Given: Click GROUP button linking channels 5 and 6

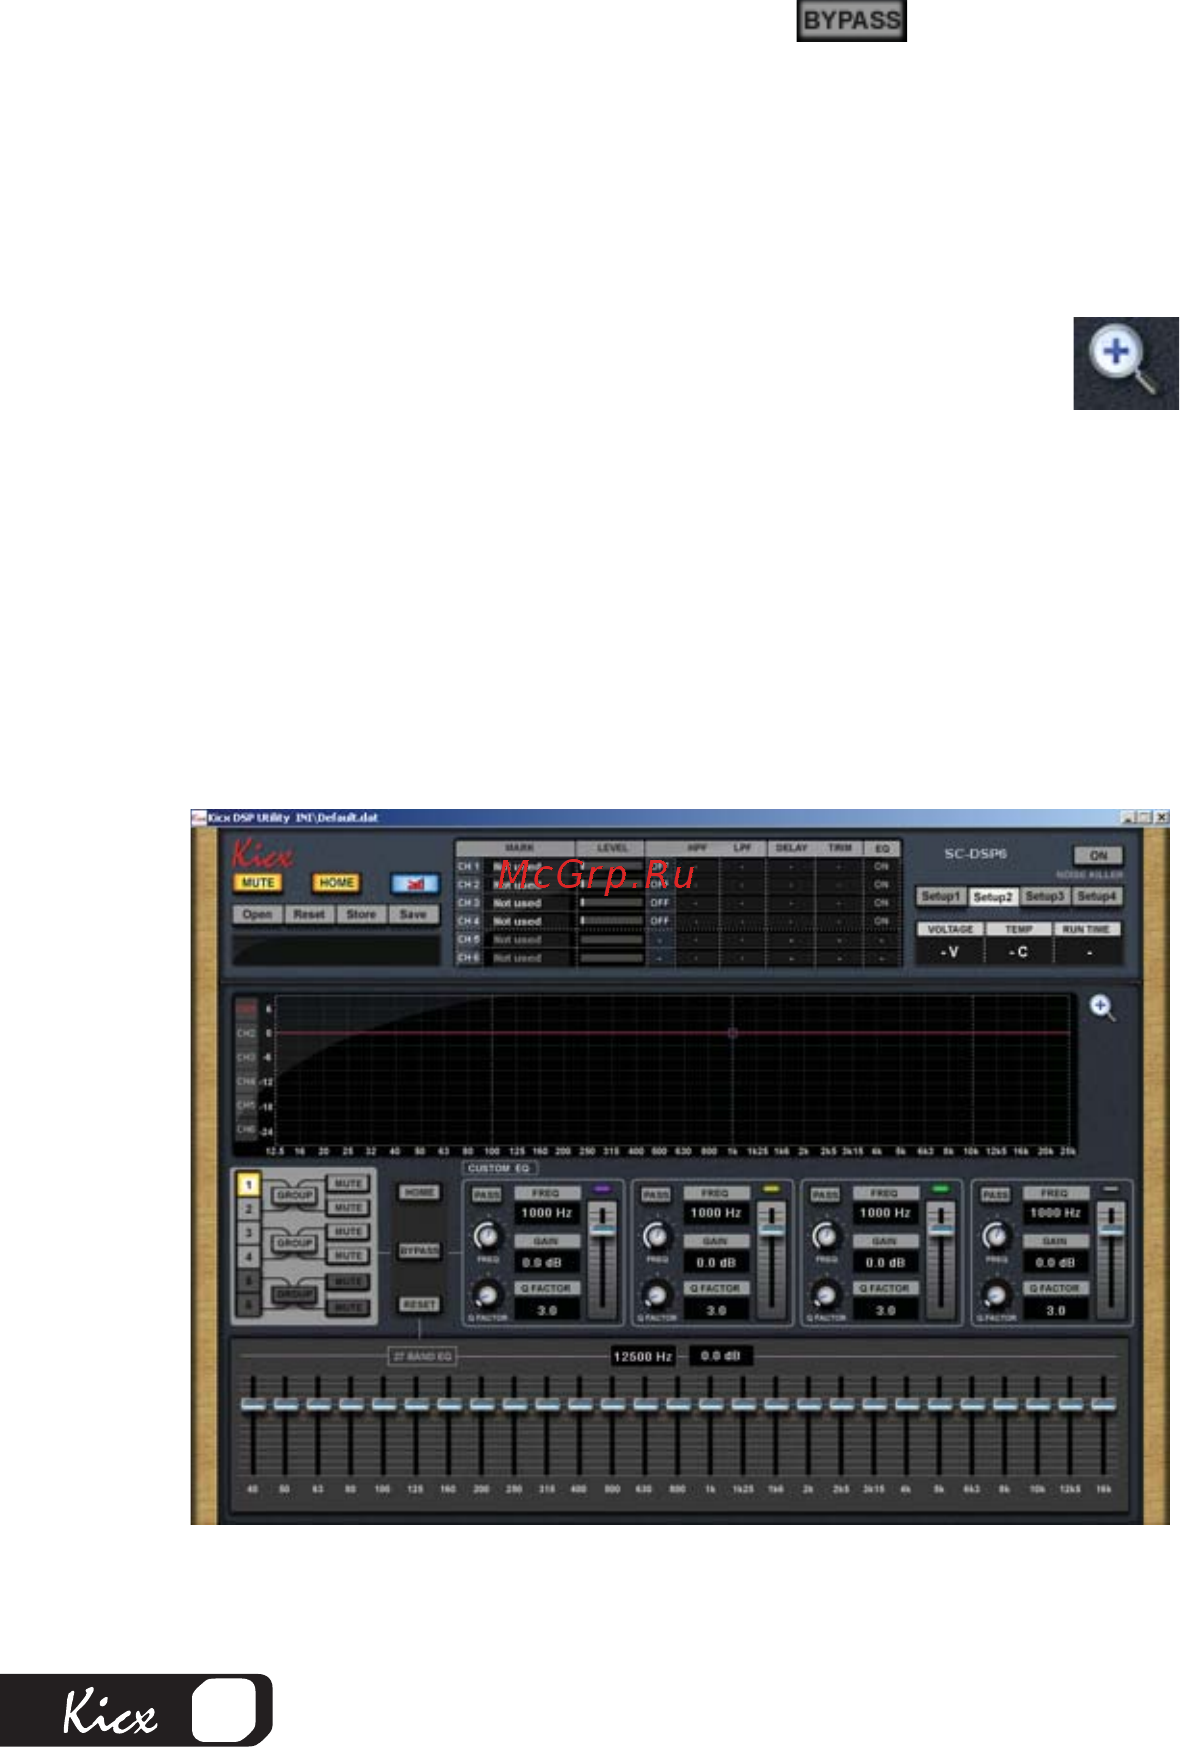Looking at the screenshot, I should click(295, 1294).
